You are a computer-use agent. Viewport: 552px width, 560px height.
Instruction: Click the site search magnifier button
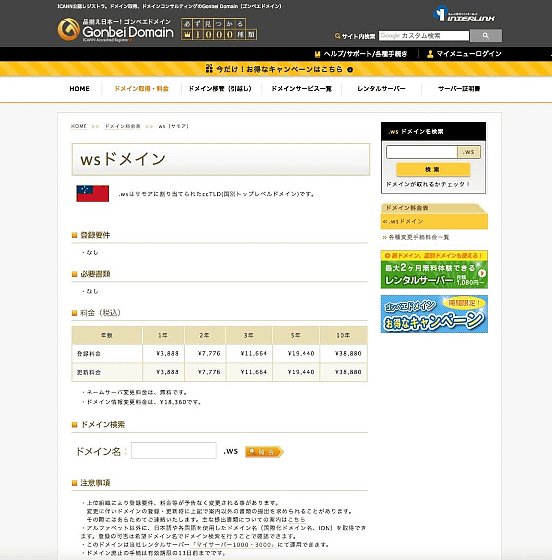pyautogui.click(x=486, y=36)
